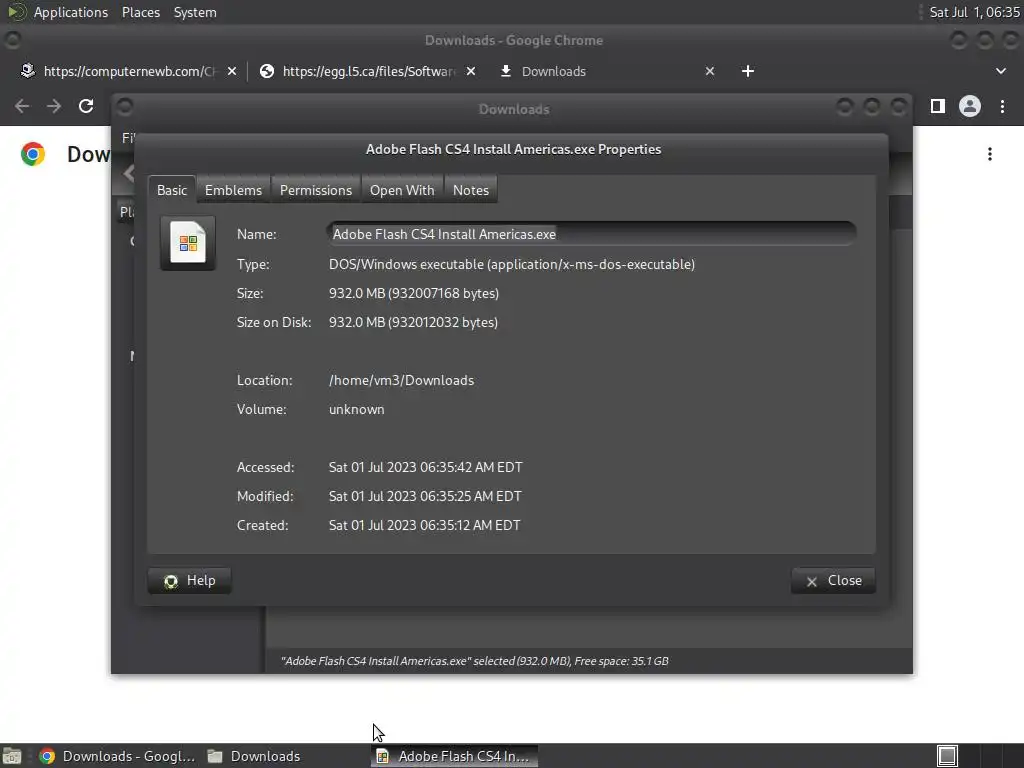Click the /home/vm3/Downloads location value
Viewport: 1024px width, 768px height.
click(x=402, y=380)
